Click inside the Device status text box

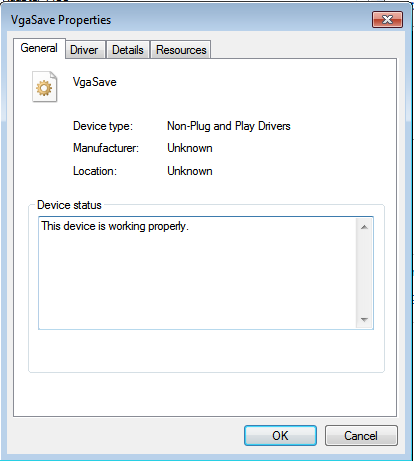coord(197,273)
